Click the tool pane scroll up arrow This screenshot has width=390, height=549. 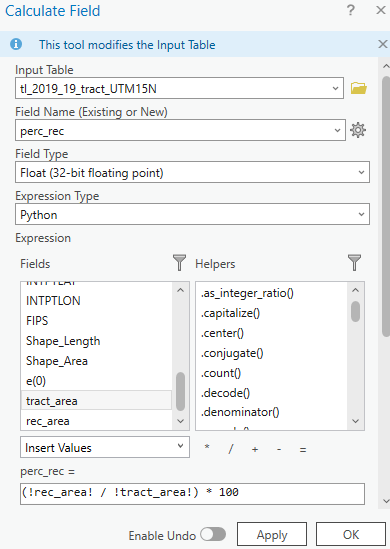point(386,66)
